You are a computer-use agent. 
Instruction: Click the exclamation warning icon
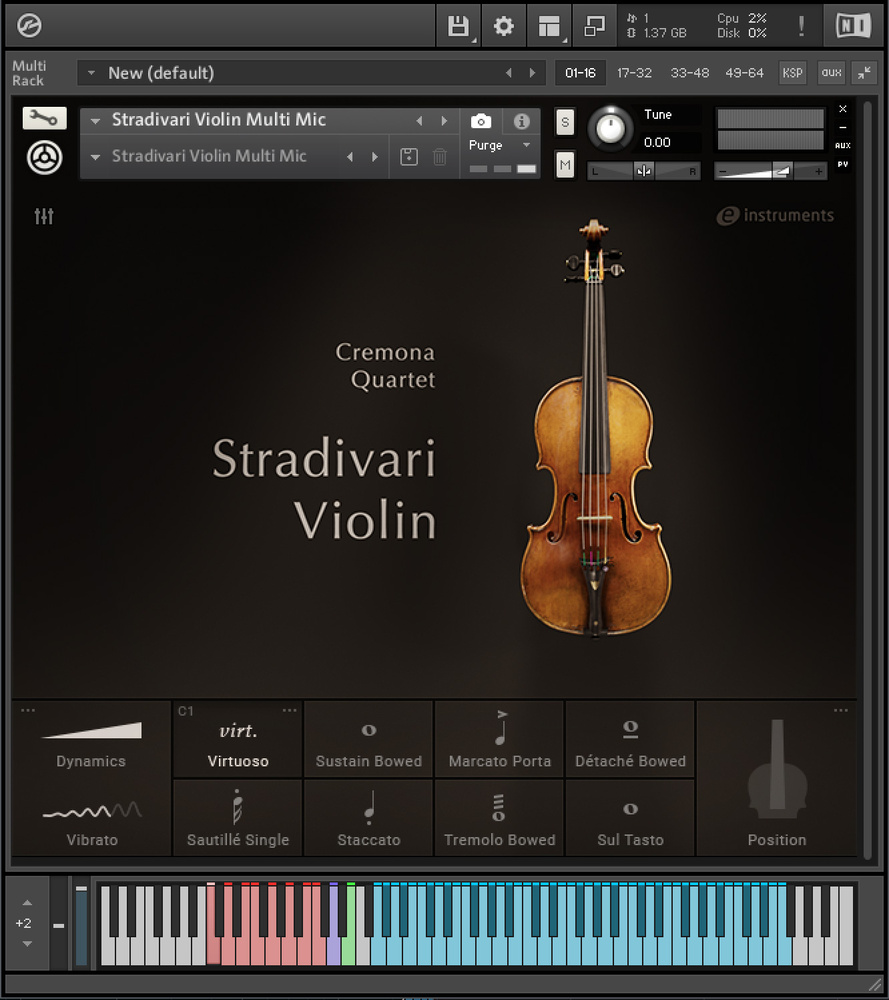pyautogui.click(x=801, y=26)
